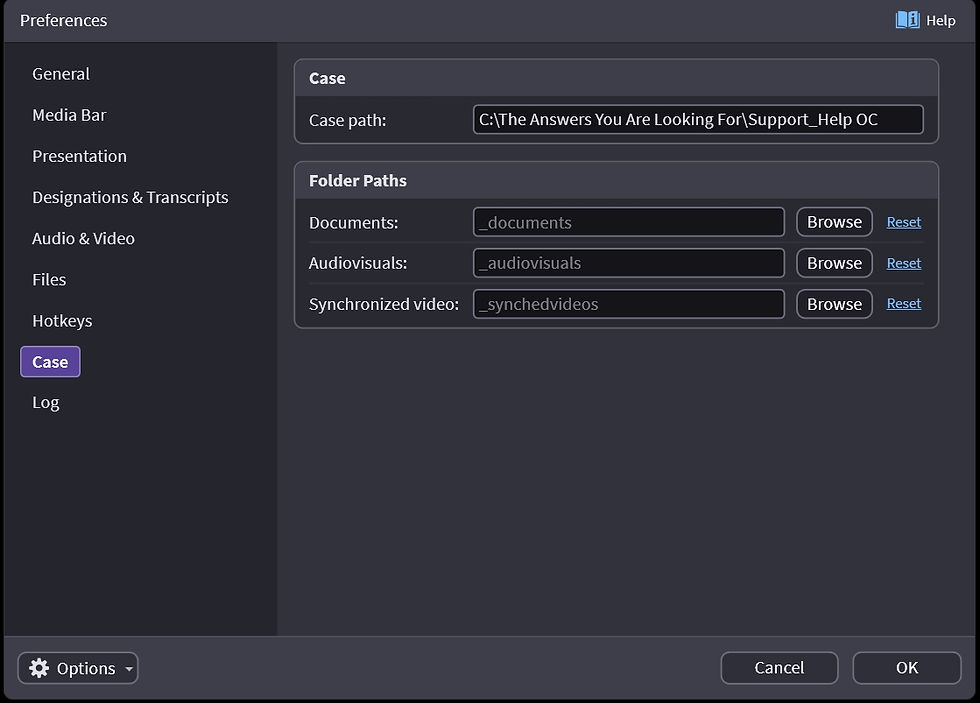The height and width of the screenshot is (703, 980).
Task: Select the Presentation preferences category
Action: (79, 156)
